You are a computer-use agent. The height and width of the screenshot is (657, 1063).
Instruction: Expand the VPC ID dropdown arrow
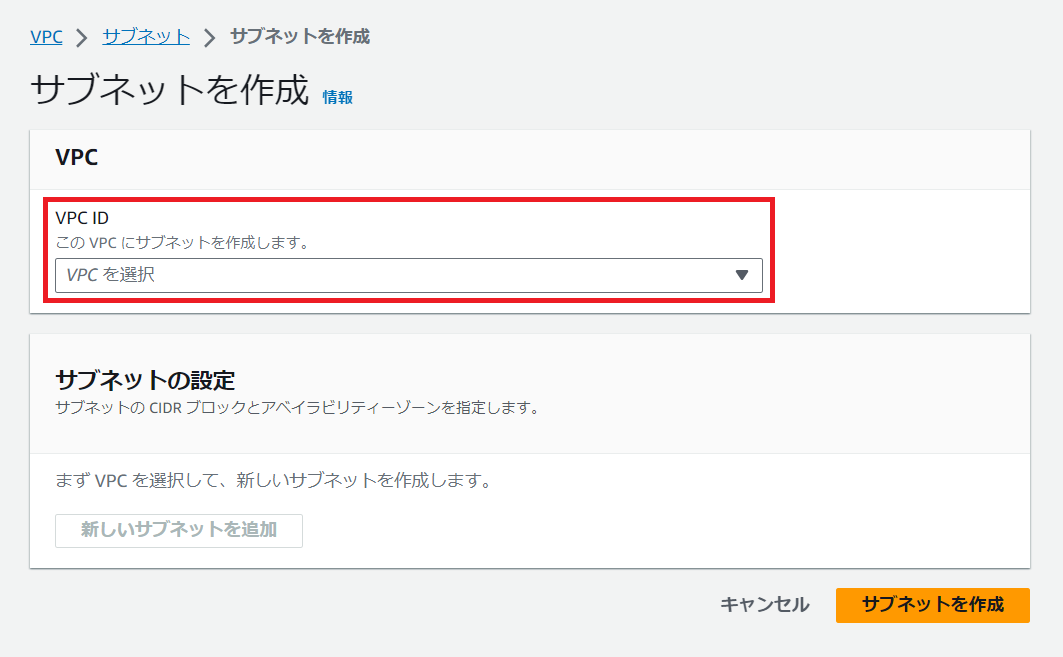pyautogui.click(x=741, y=275)
